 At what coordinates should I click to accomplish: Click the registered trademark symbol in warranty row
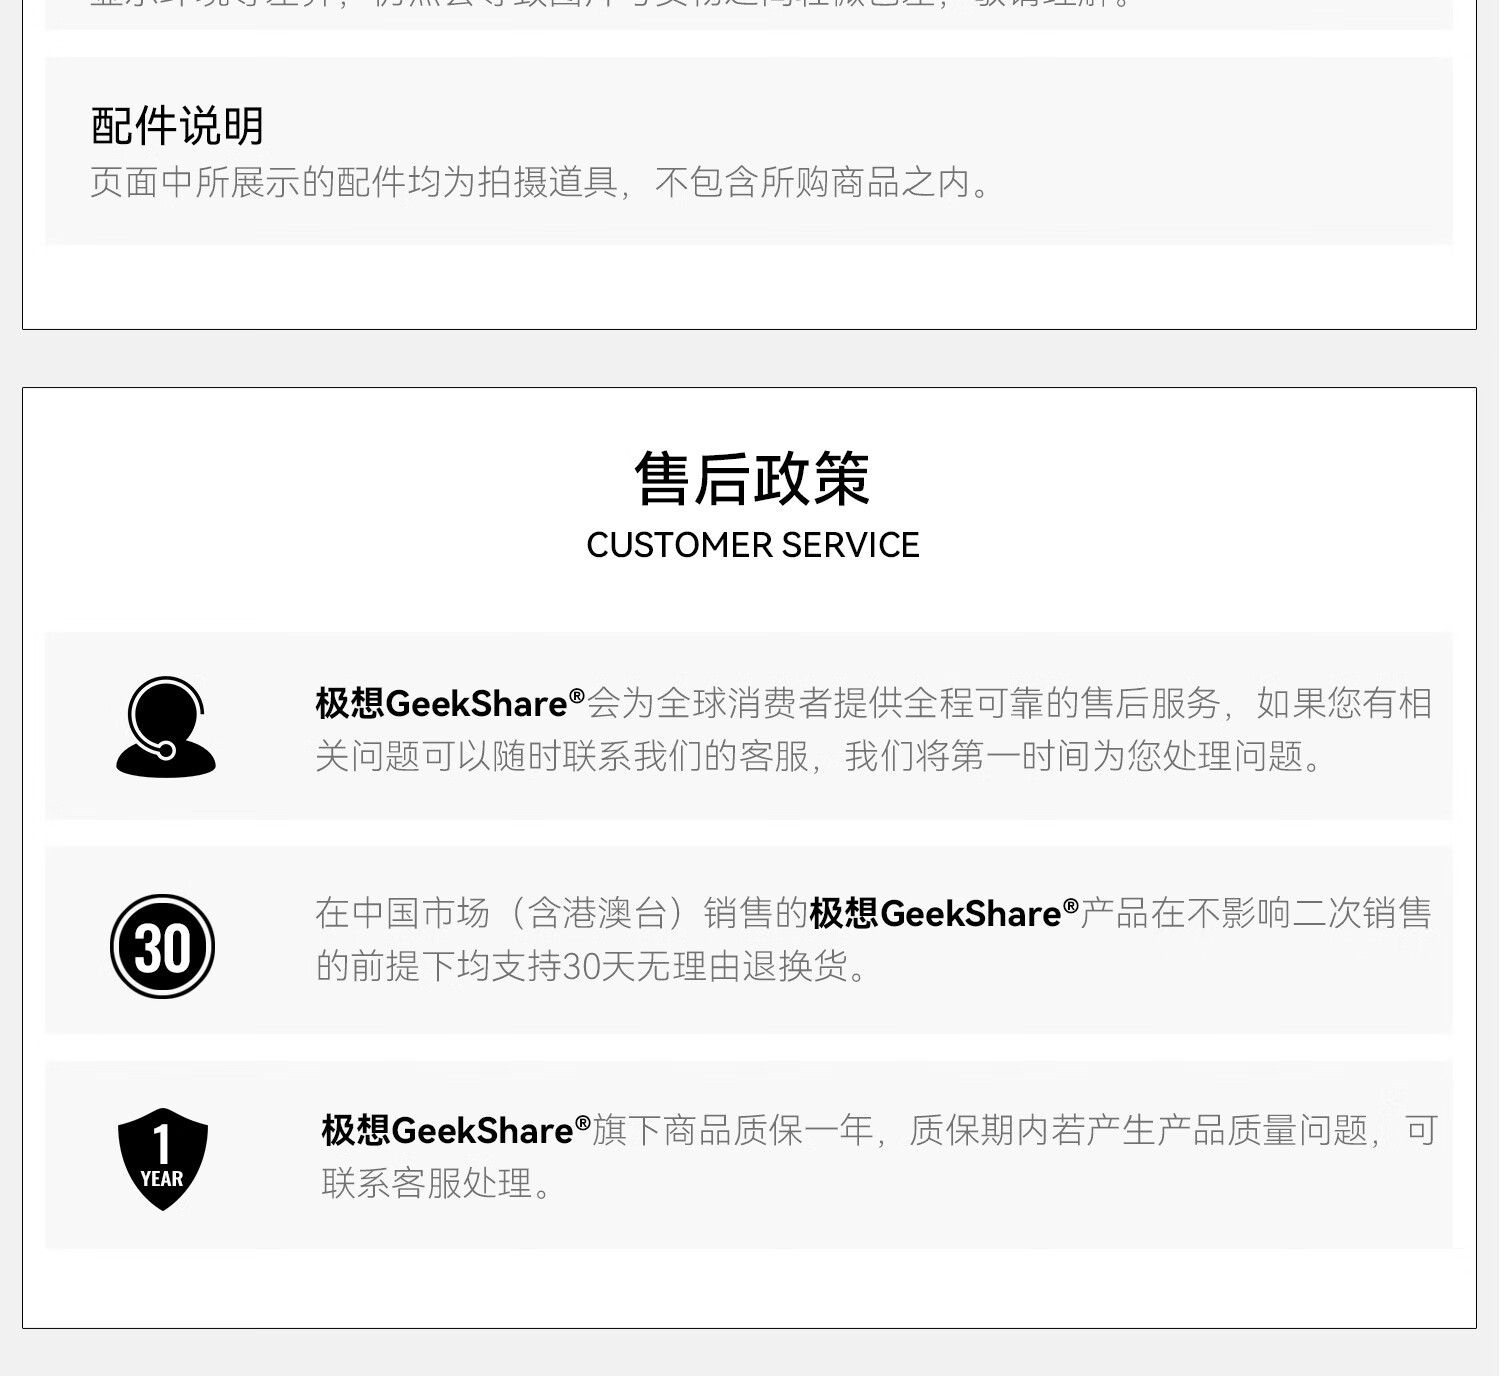[x=583, y=1123]
